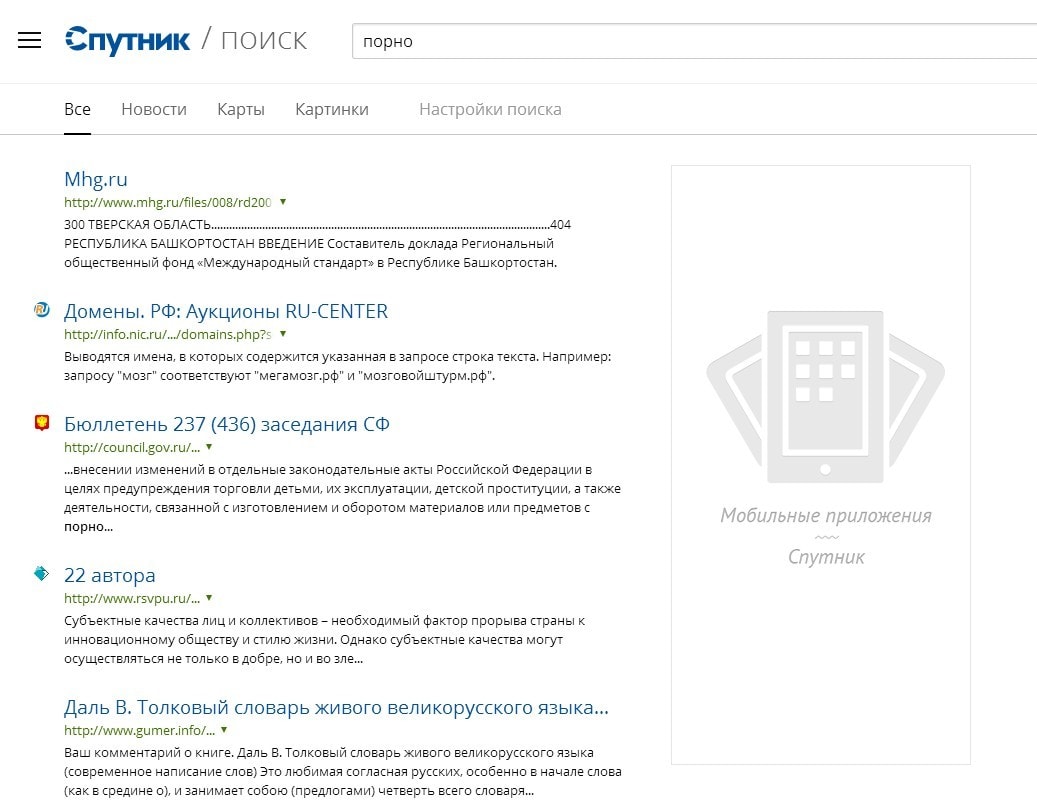Image resolution: width=1037 pixels, height=809 pixels.
Task: Open the hamburger menu
Action: tap(30, 41)
